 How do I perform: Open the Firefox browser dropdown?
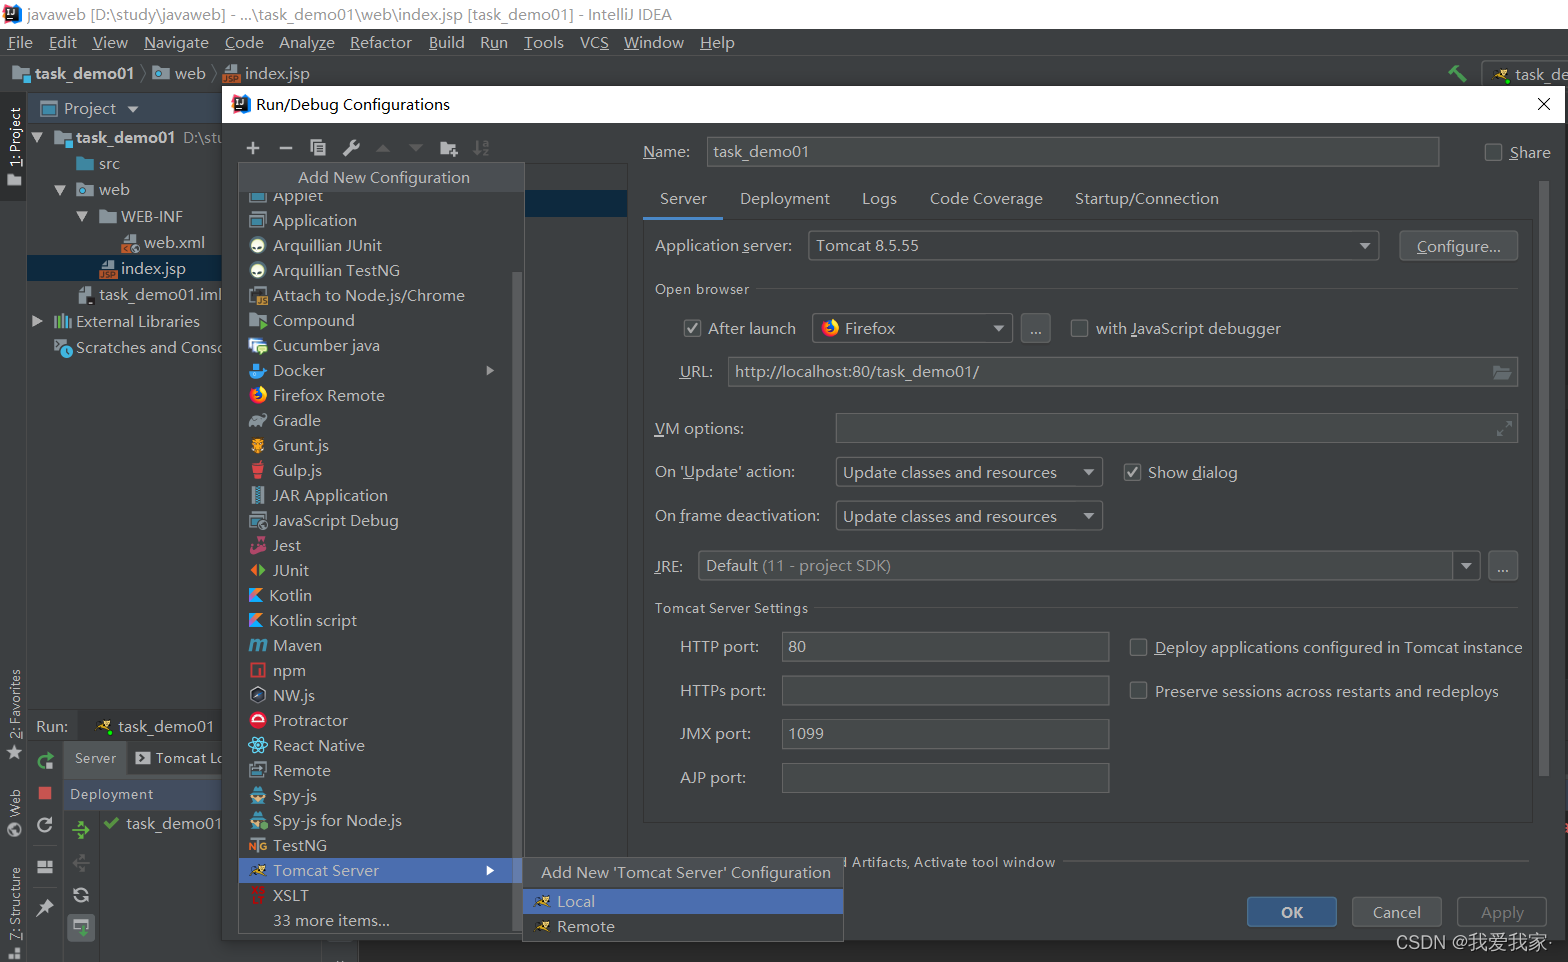tap(912, 328)
